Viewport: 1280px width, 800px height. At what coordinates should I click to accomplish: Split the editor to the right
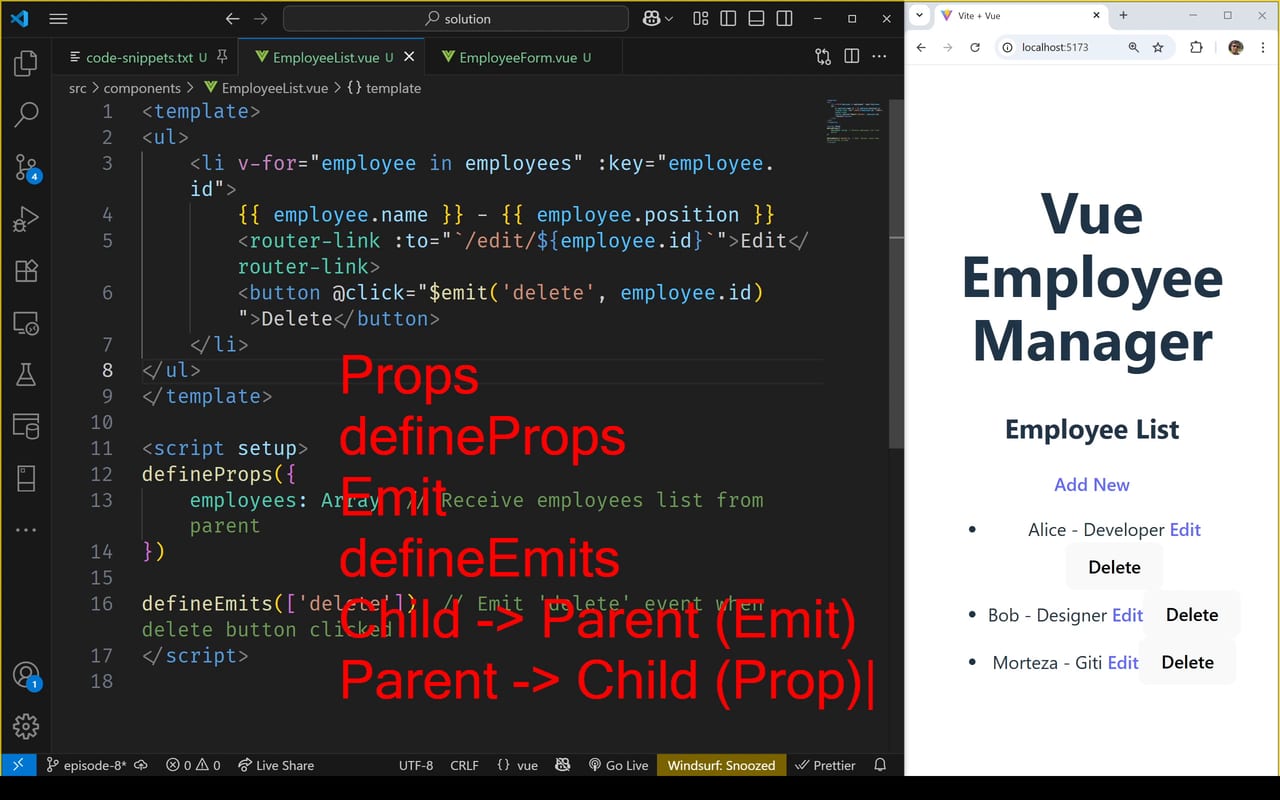coord(852,57)
